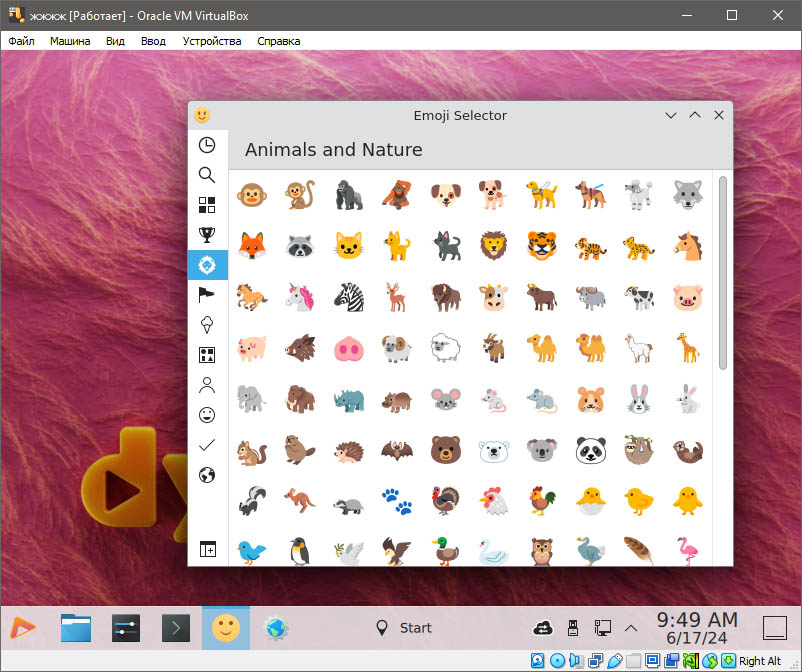Image resolution: width=802 pixels, height=672 pixels.
Task: Pick the mallard duck emoji
Action: (x=445, y=551)
